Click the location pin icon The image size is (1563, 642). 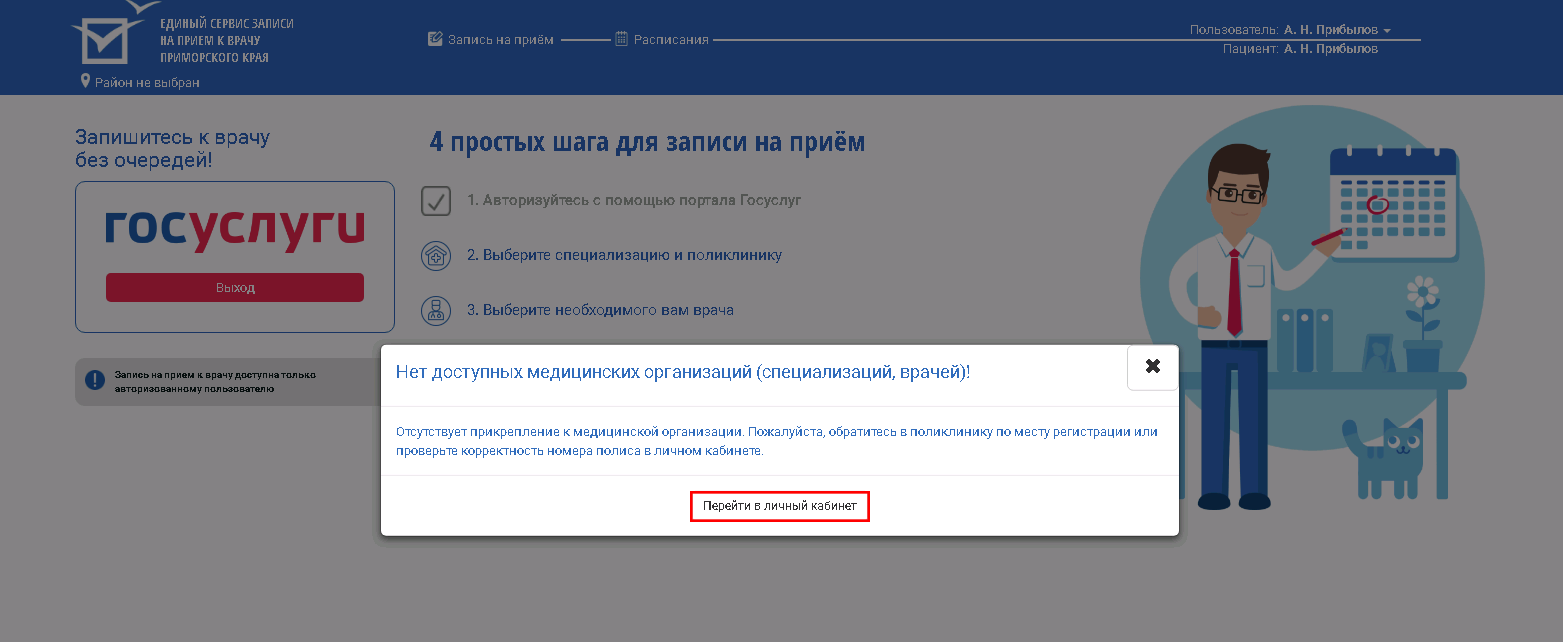85,81
